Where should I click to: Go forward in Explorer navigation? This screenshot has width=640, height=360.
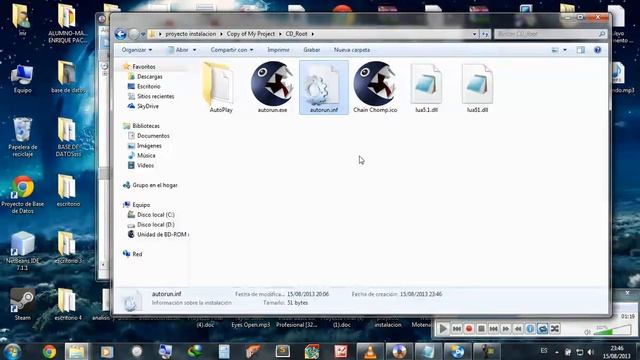point(133,34)
